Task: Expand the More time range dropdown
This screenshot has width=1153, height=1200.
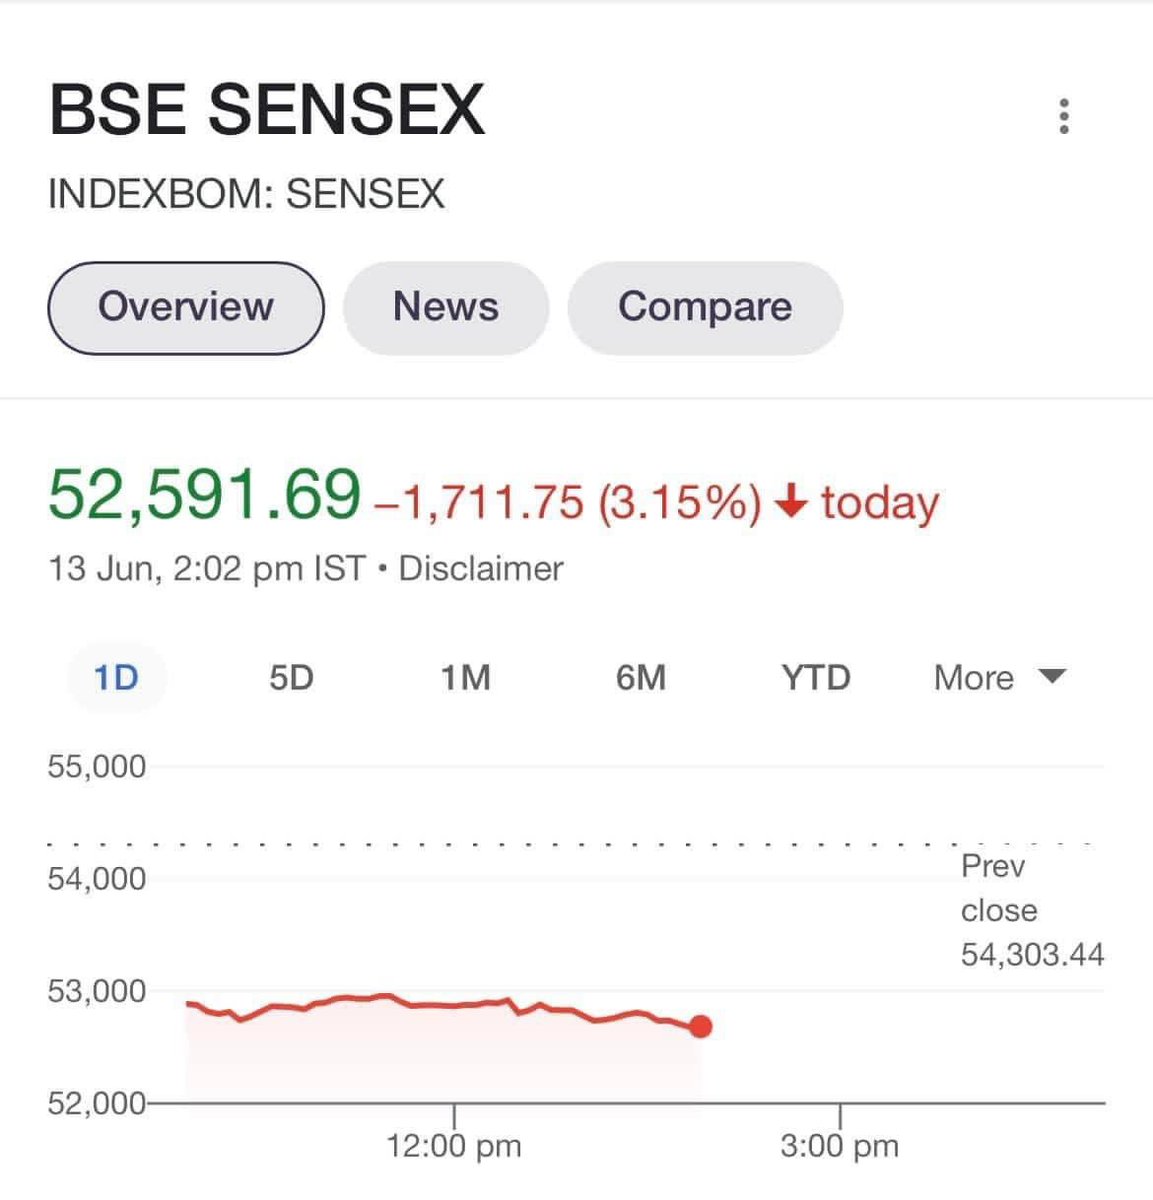Action: pyautogui.click(x=1000, y=677)
